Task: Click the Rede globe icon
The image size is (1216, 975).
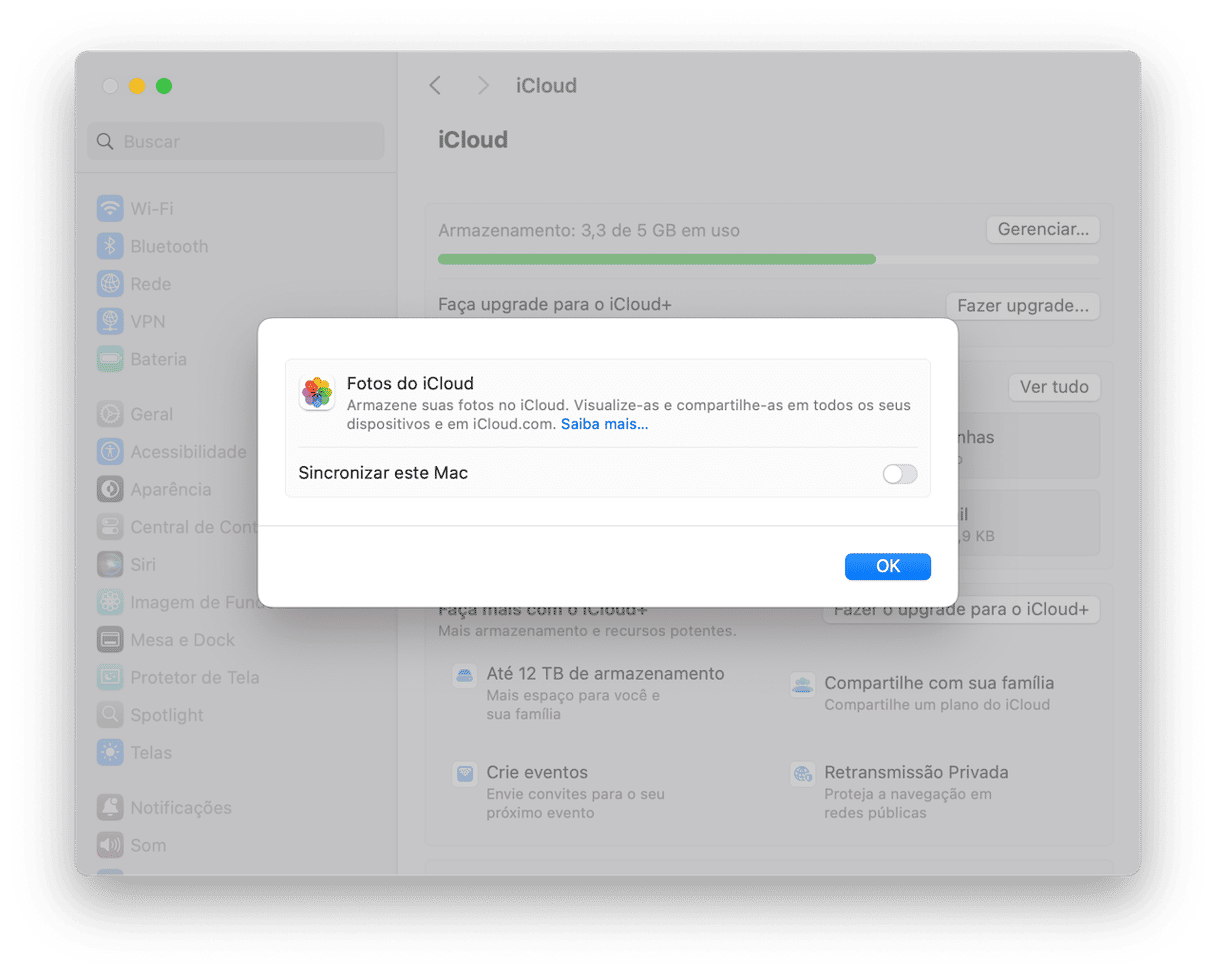Action: (x=110, y=284)
